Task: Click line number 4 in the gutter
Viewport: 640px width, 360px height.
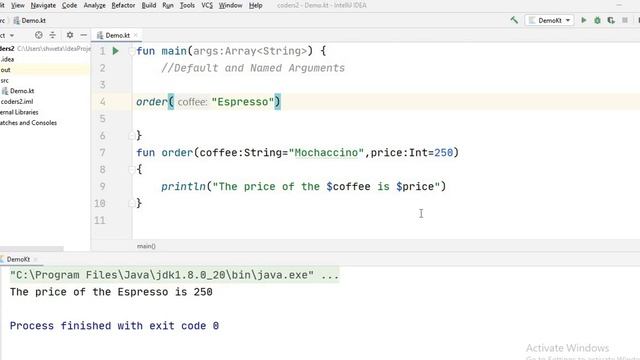Action: point(102,102)
